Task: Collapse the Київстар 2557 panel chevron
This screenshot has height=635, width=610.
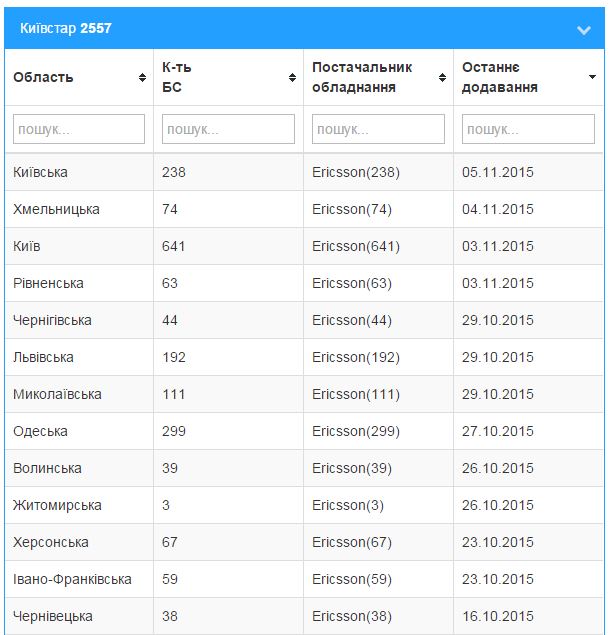Action: click(x=583, y=30)
